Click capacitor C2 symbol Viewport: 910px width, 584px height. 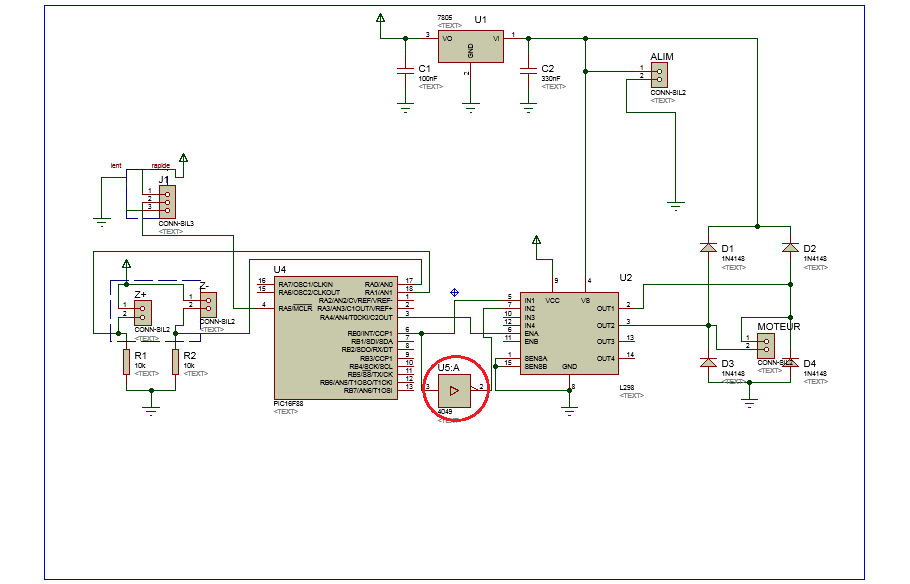pos(528,70)
